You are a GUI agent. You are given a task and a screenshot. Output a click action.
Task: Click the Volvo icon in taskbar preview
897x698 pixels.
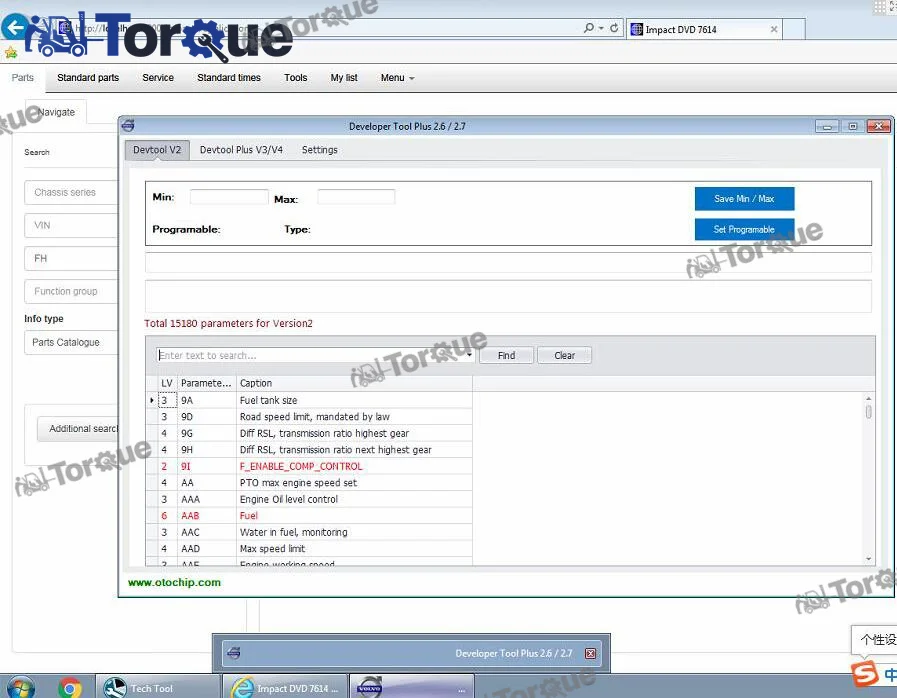(x=234, y=653)
